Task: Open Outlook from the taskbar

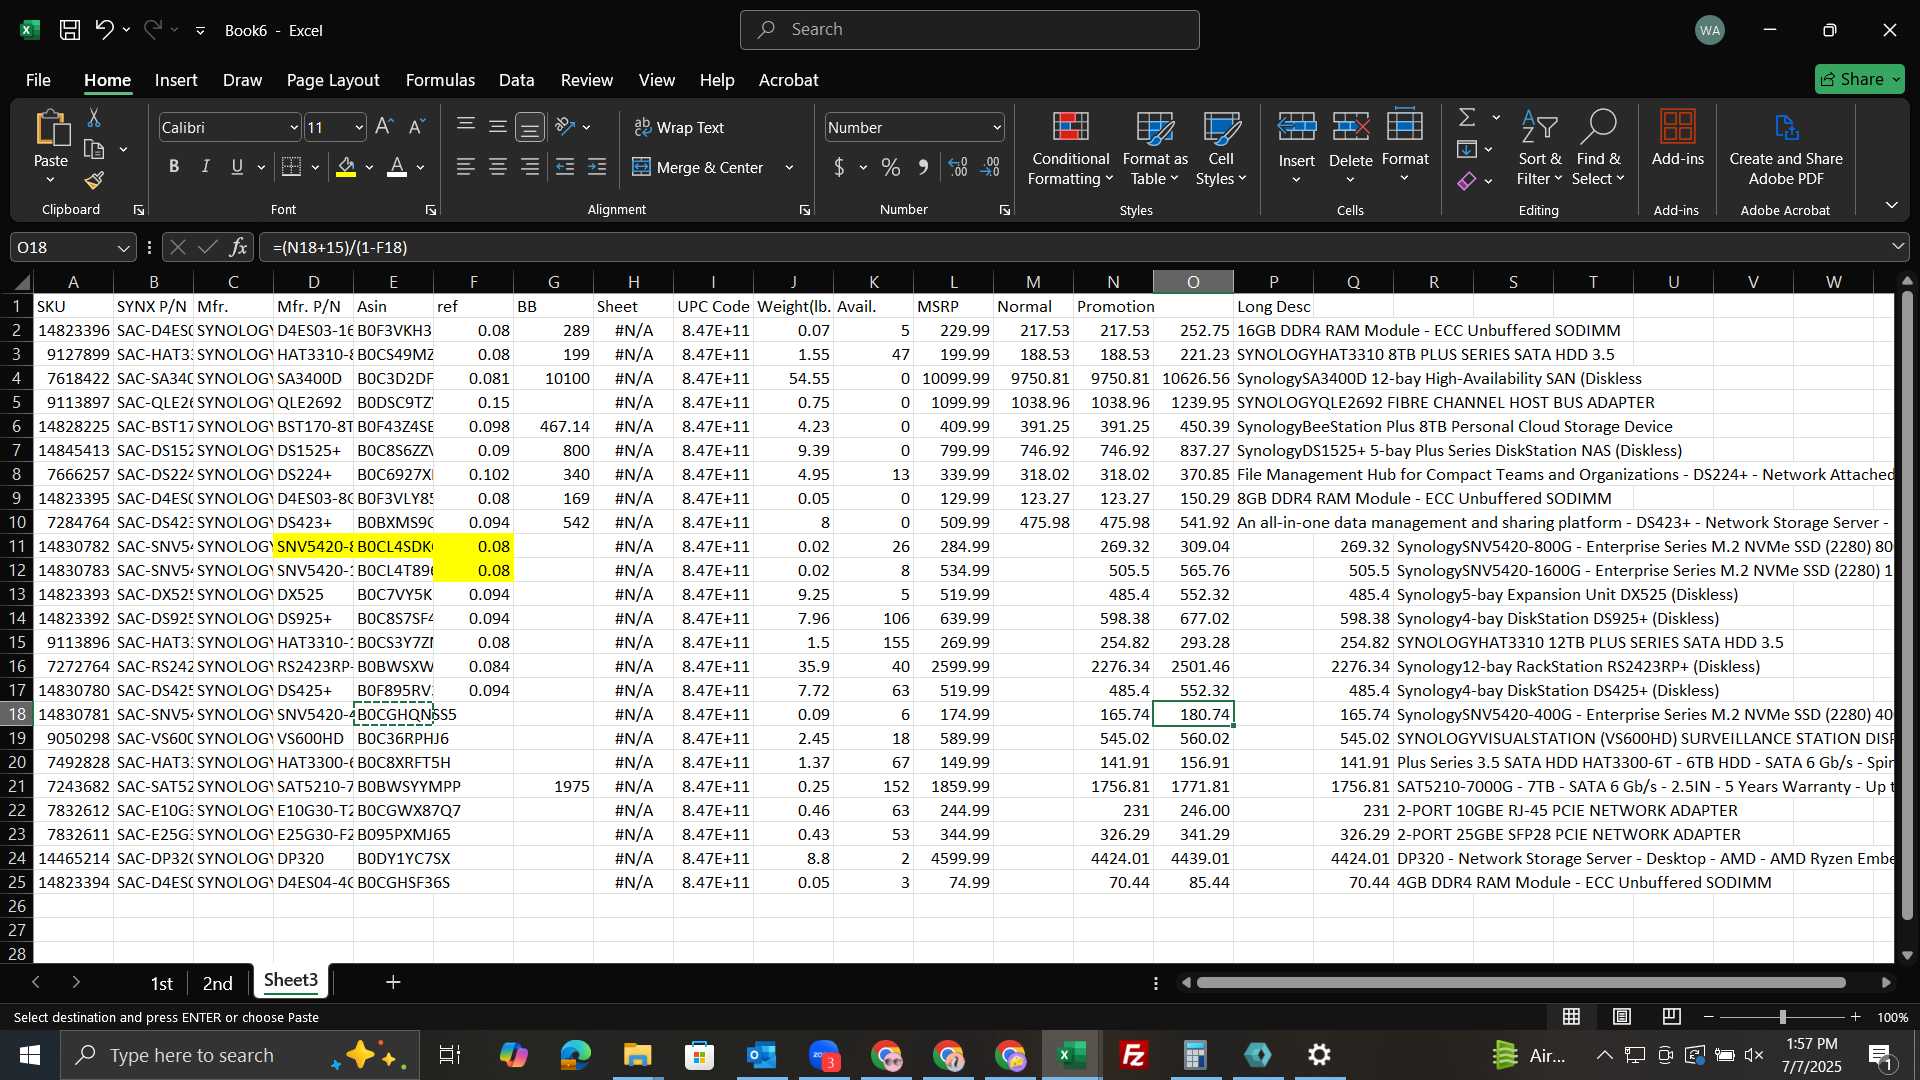Action: (761, 1055)
